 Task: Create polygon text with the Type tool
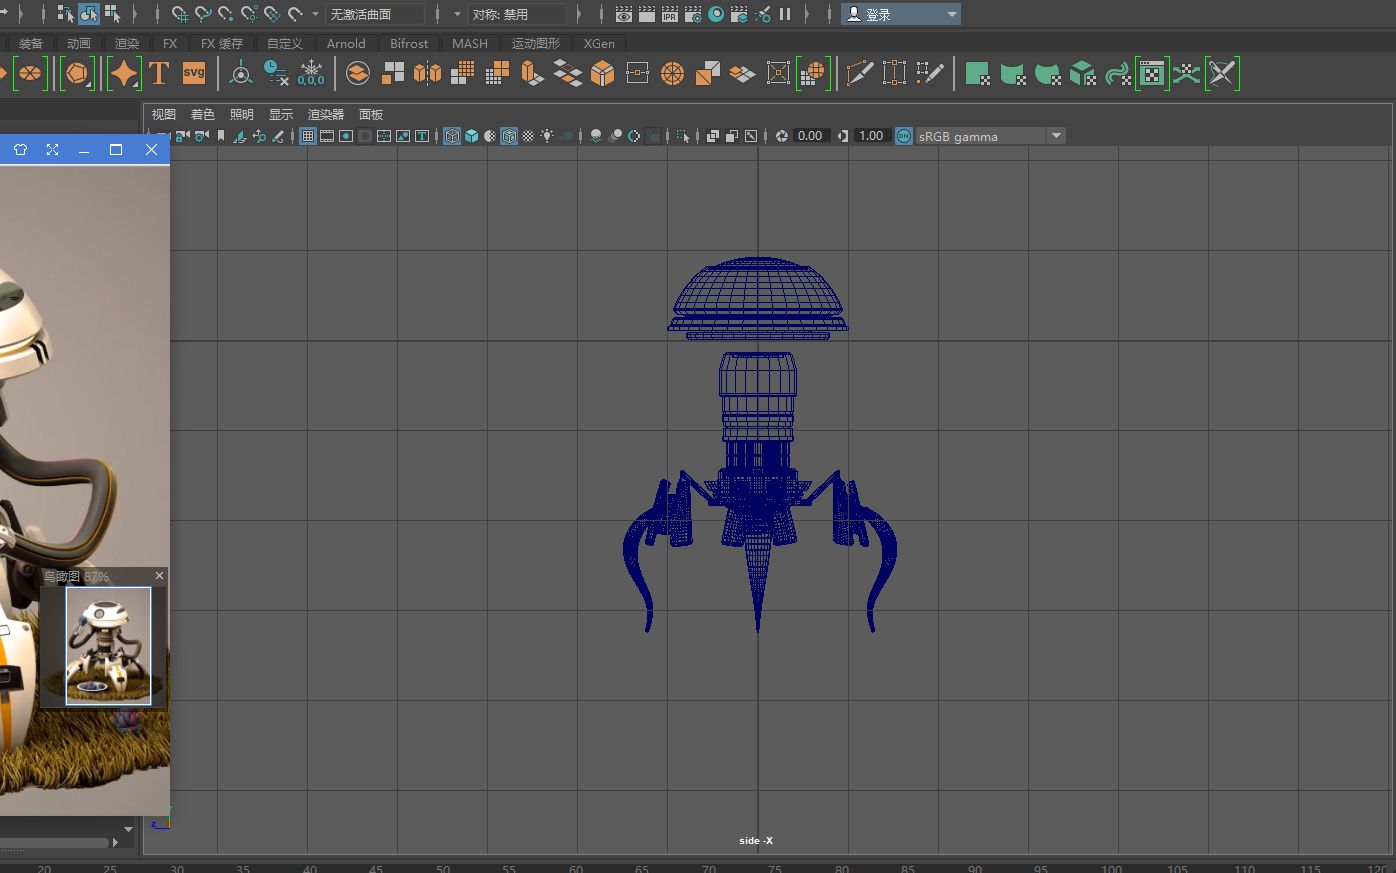(x=157, y=72)
